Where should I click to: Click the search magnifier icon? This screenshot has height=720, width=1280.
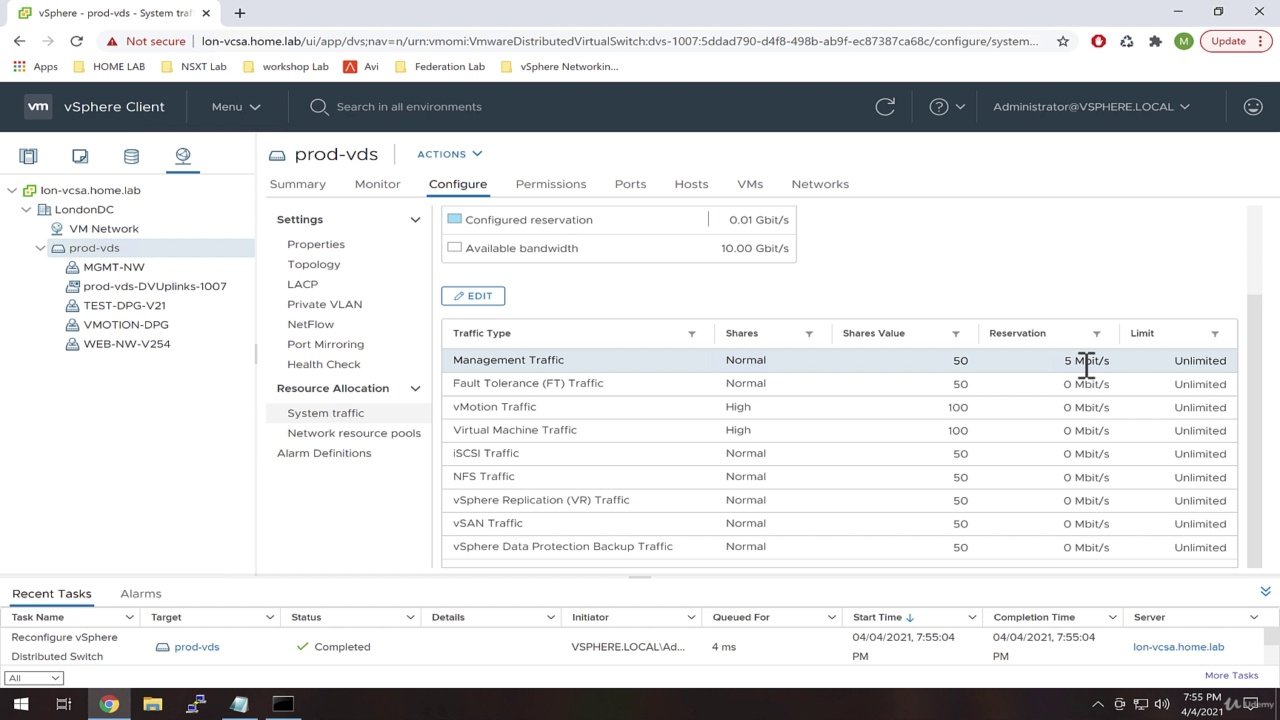click(319, 106)
